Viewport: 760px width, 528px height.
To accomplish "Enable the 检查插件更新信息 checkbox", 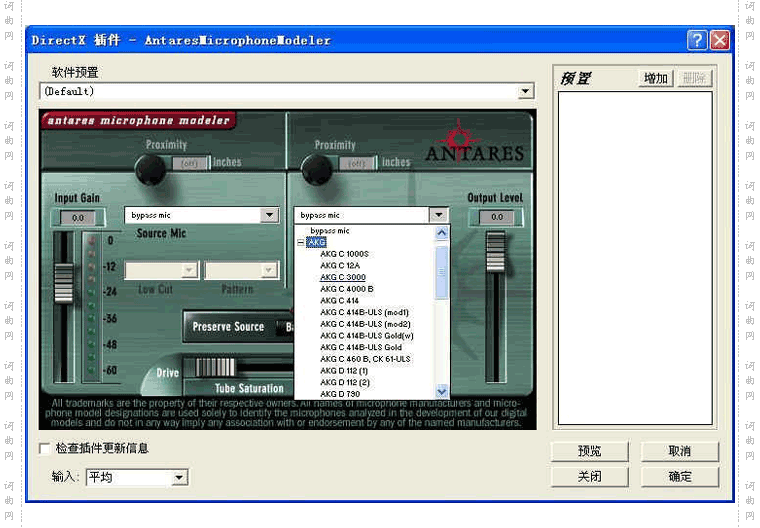I will [45, 448].
